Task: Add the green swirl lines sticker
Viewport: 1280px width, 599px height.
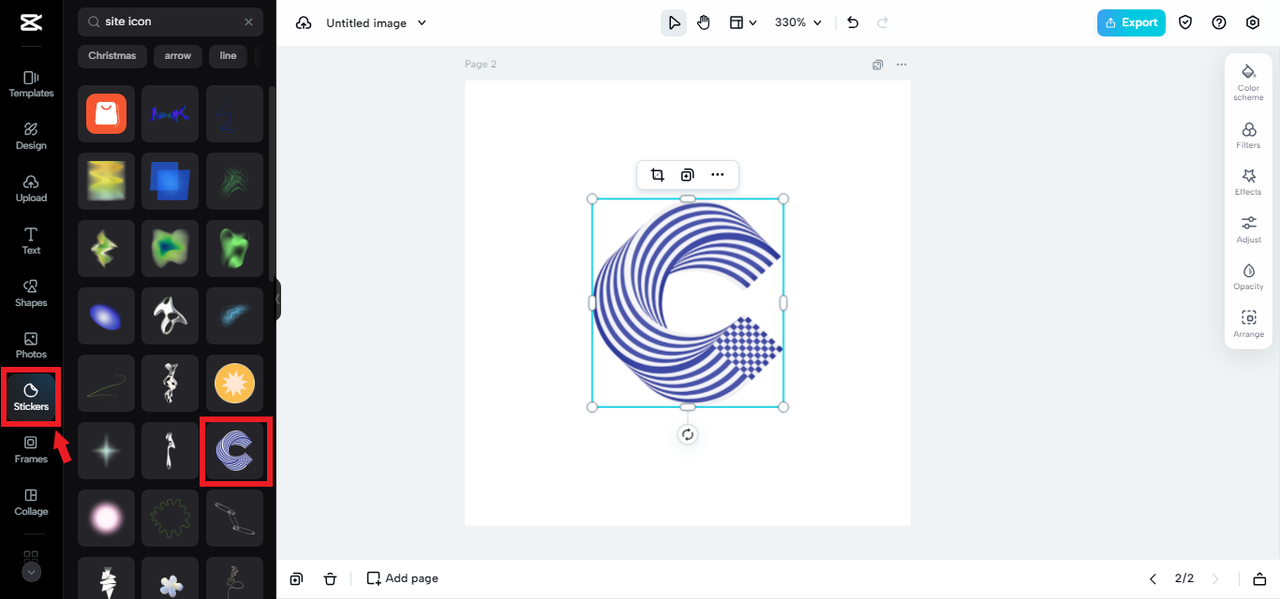Action: (x=235, y=181)
